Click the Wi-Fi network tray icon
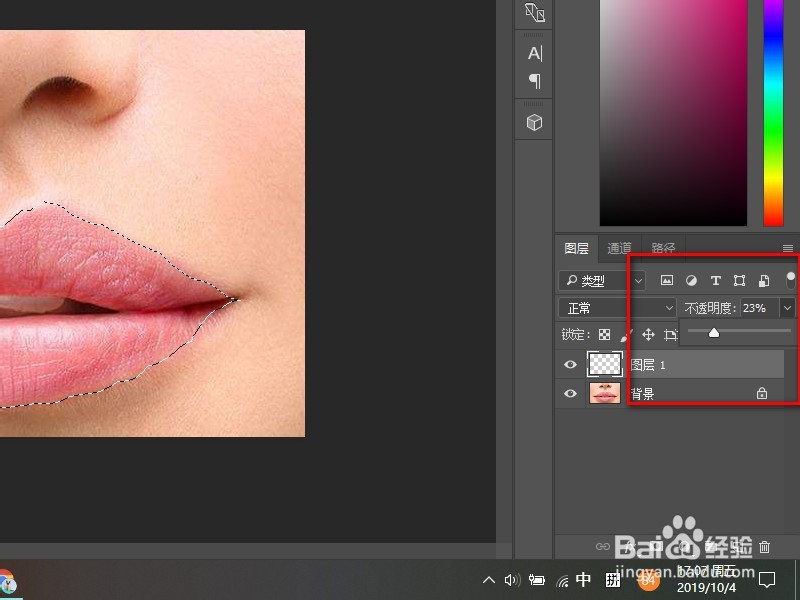This screenshot has height=600, width=800. pyautogui.click(x=562, y=580)
